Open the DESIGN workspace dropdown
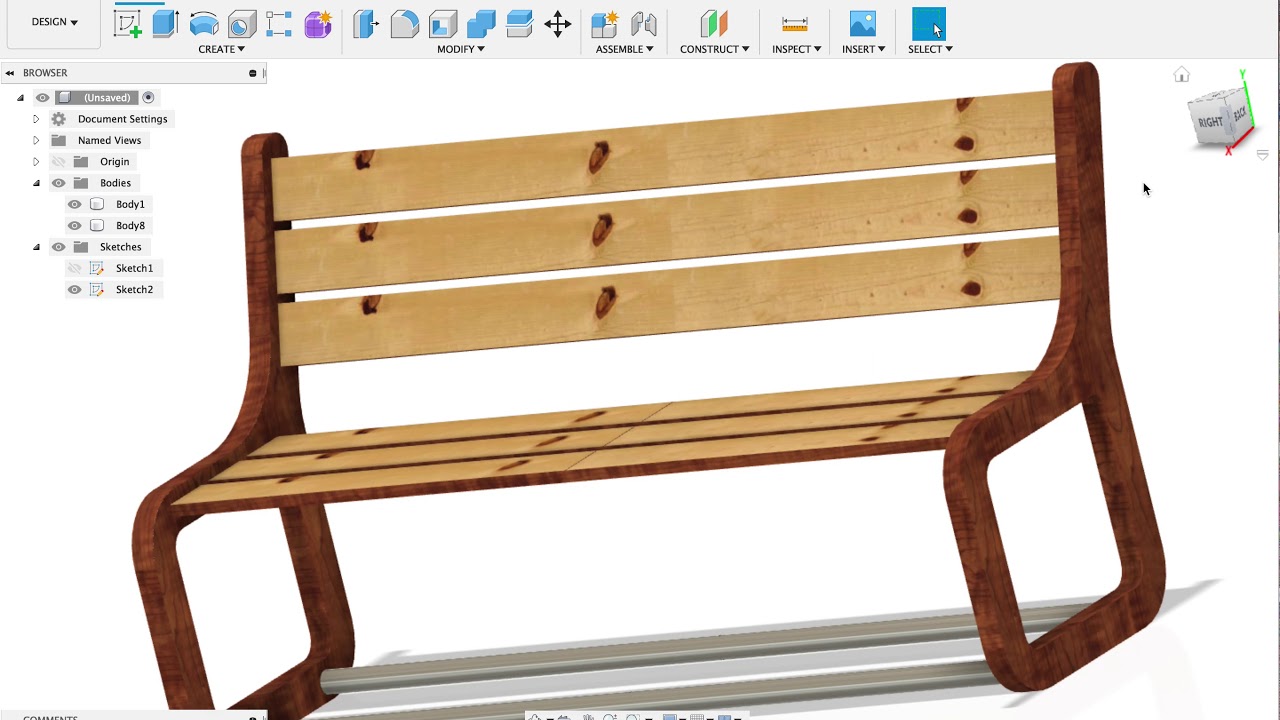The image size is (1280, 720). point(55,22)
